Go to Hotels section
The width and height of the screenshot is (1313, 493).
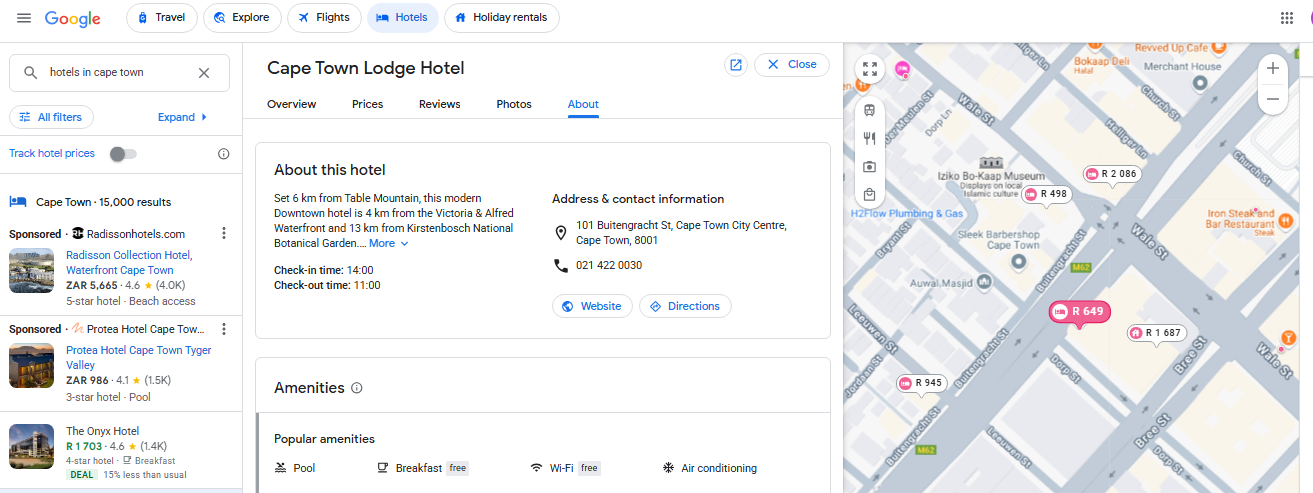click(403, 18)
